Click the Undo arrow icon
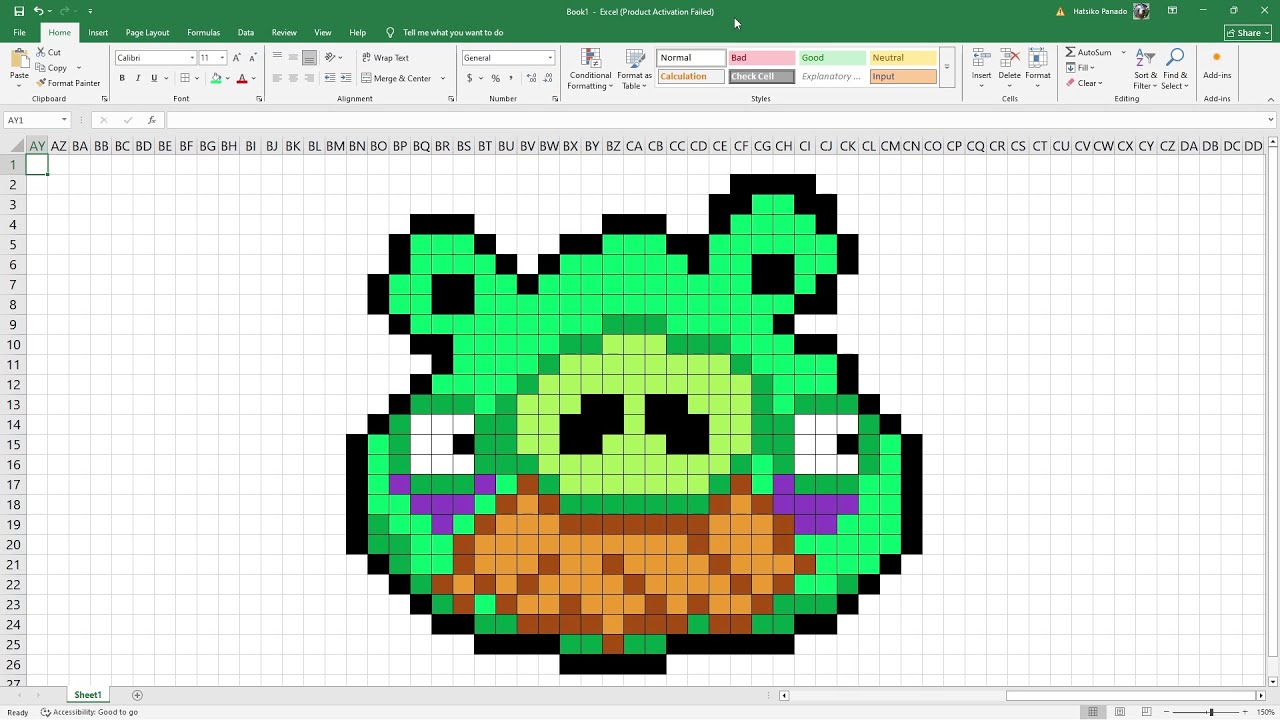Viewport: 1280px width, 720px height. coord(38,11)
